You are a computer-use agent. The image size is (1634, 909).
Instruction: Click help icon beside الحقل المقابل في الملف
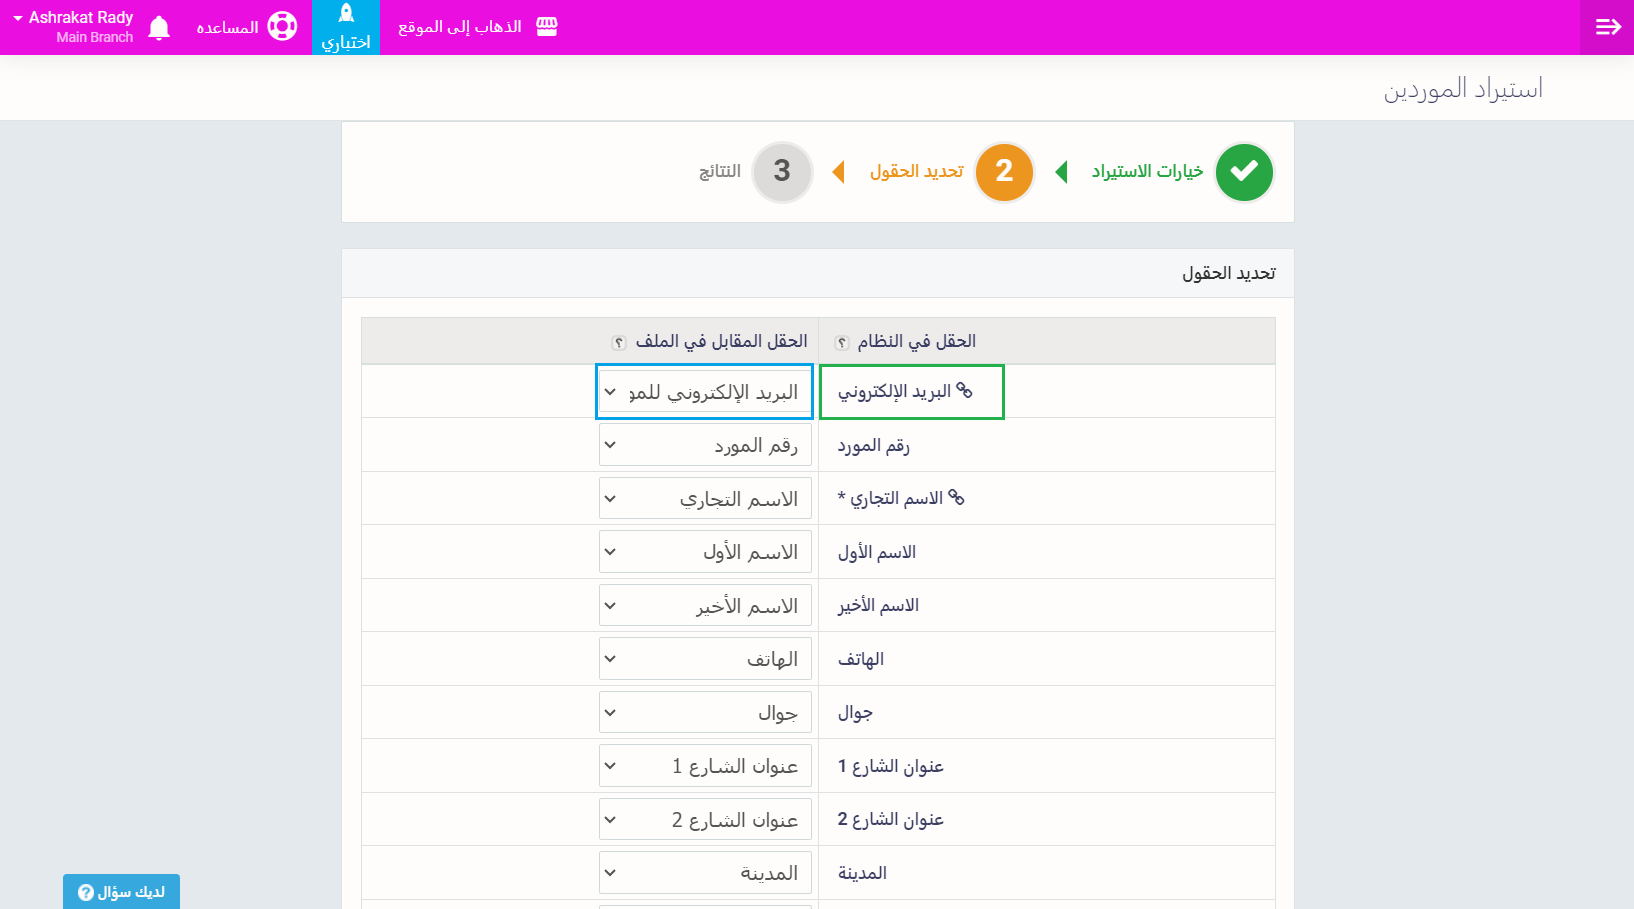pyautogui.click(x=619, y=343)
